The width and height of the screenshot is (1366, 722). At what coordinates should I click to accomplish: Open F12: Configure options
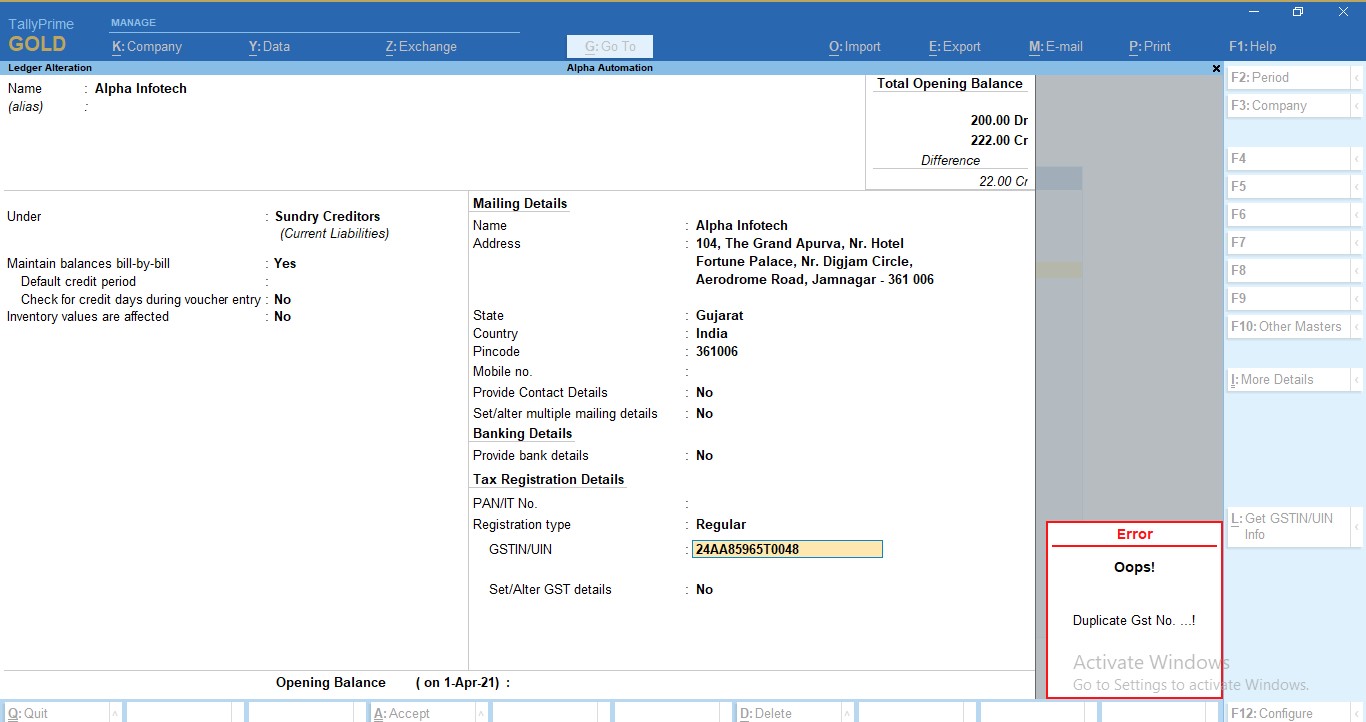(1272, 713)
